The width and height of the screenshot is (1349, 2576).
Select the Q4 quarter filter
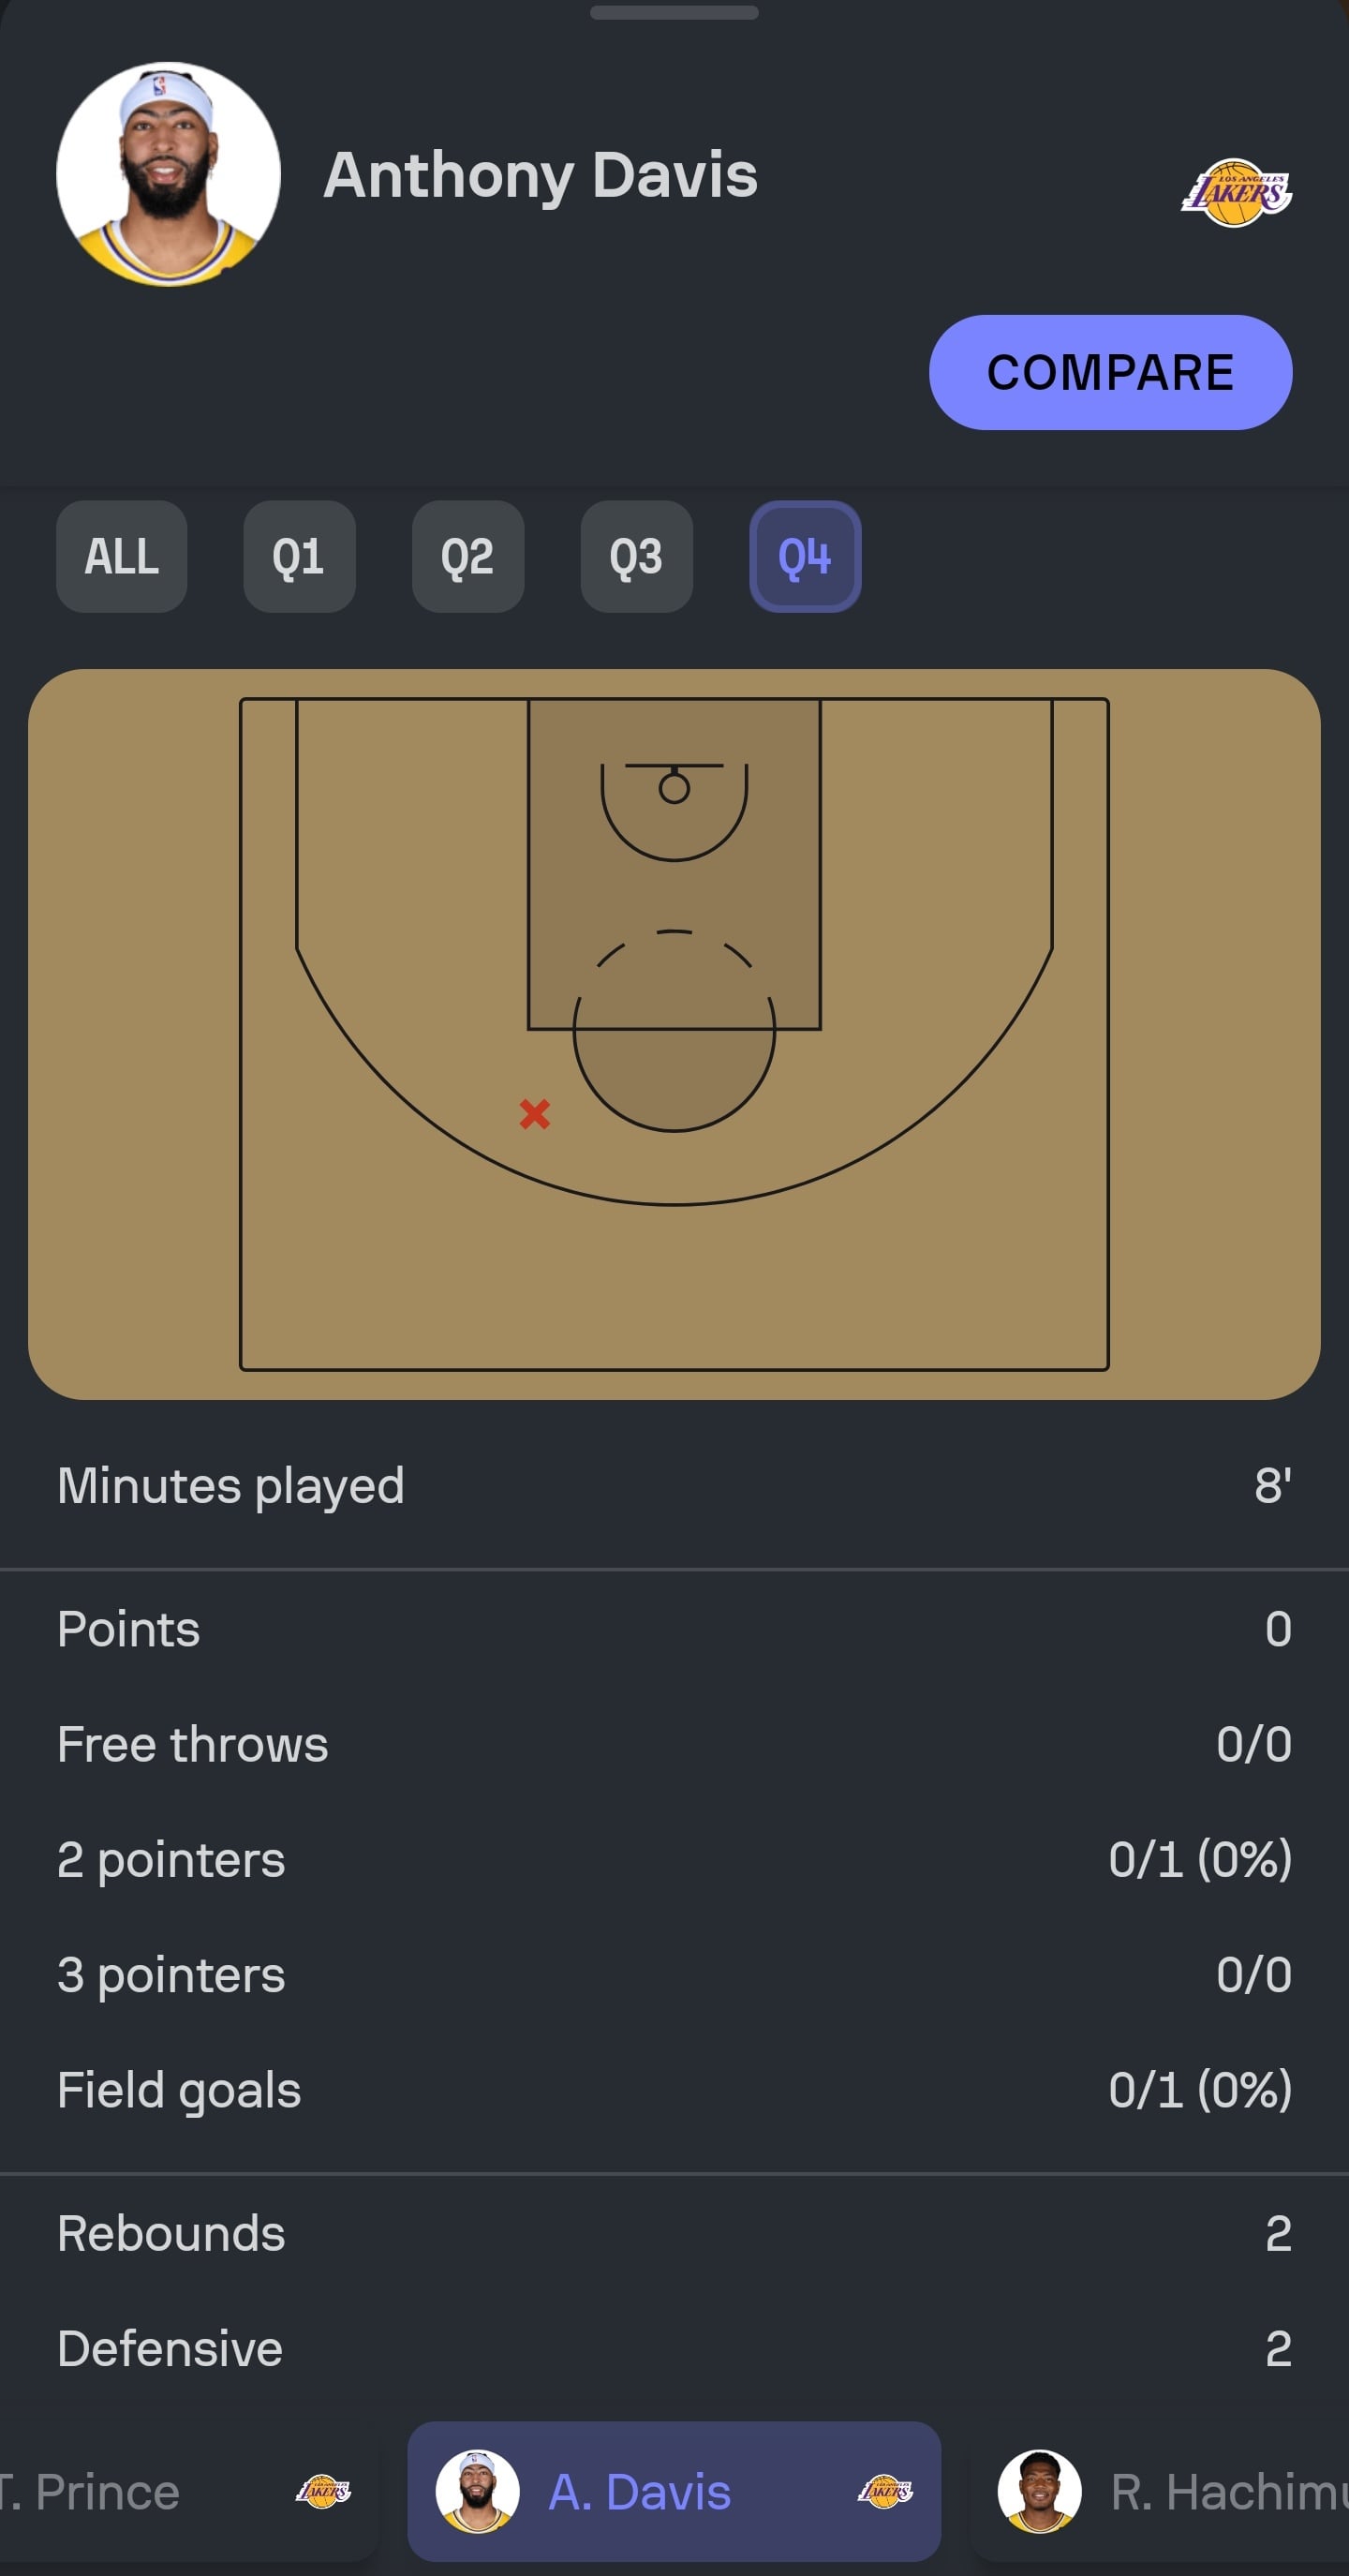click(x=805, y=557)
